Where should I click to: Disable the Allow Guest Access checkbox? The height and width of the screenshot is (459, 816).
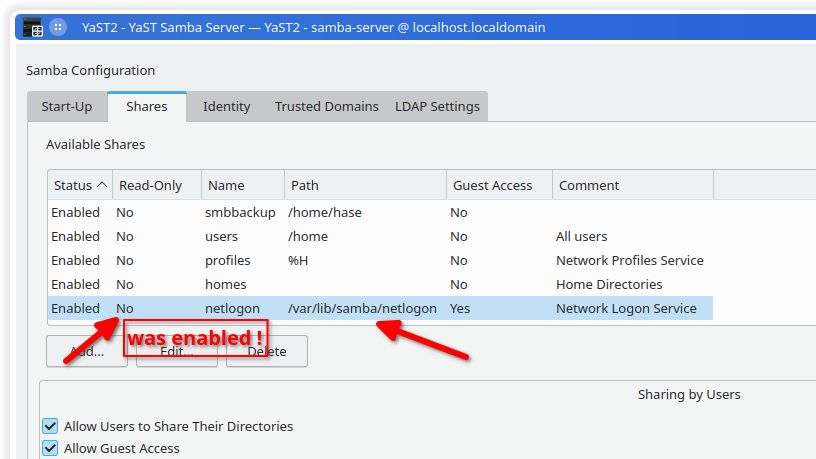click(51, 448)
